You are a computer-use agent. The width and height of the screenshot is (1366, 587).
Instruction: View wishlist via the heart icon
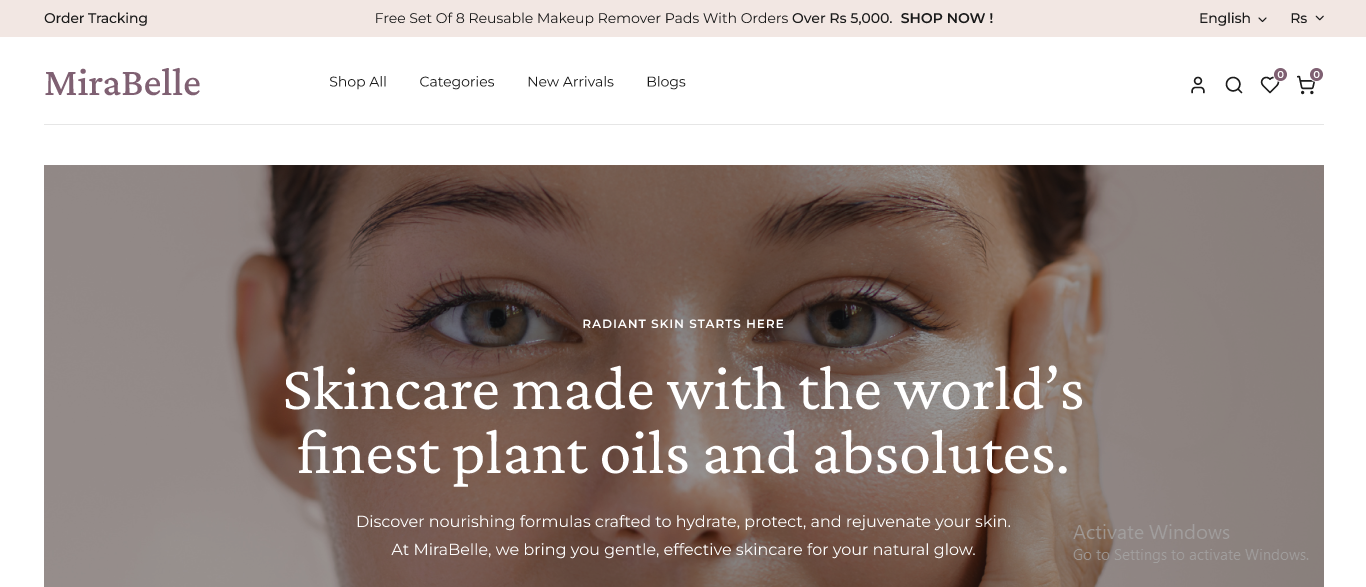[1269, 86]
